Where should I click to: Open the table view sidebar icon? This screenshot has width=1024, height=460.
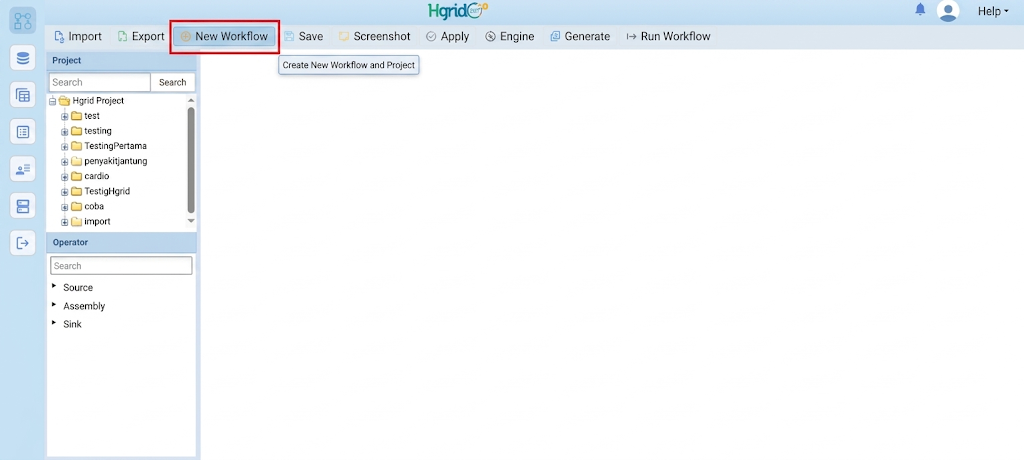pyautogui.click(x=23, y=95)
